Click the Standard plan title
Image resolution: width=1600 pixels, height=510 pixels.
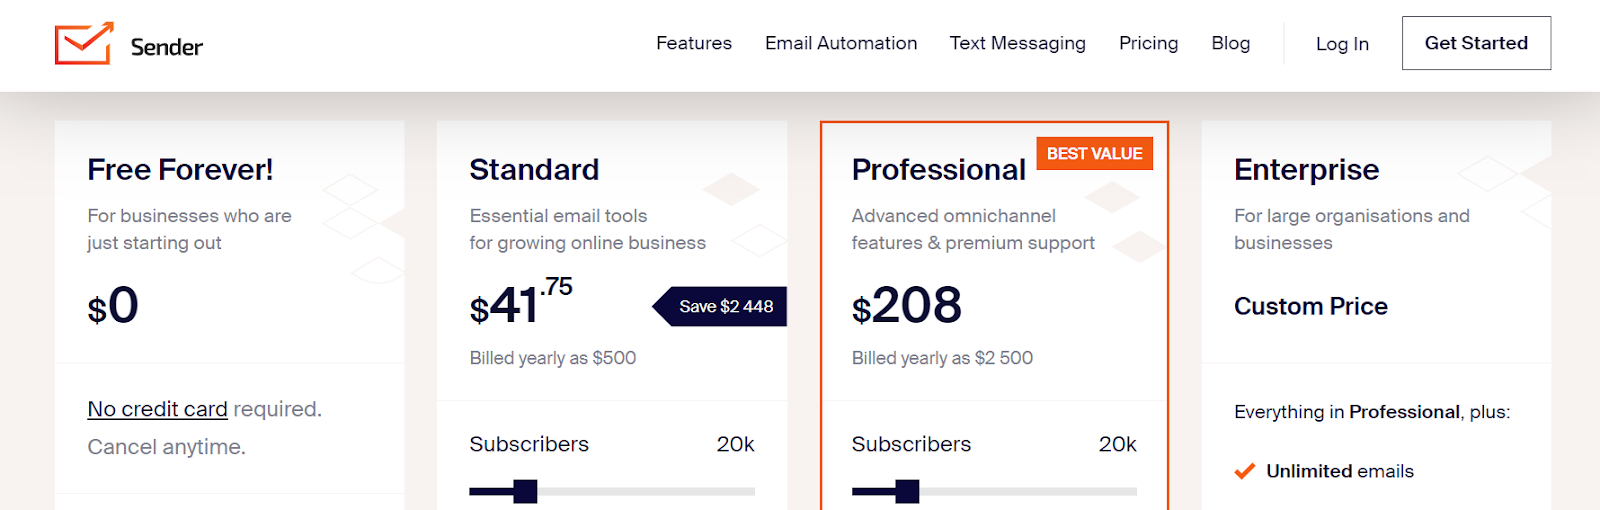pyautogui.click(x=534, y=170)
